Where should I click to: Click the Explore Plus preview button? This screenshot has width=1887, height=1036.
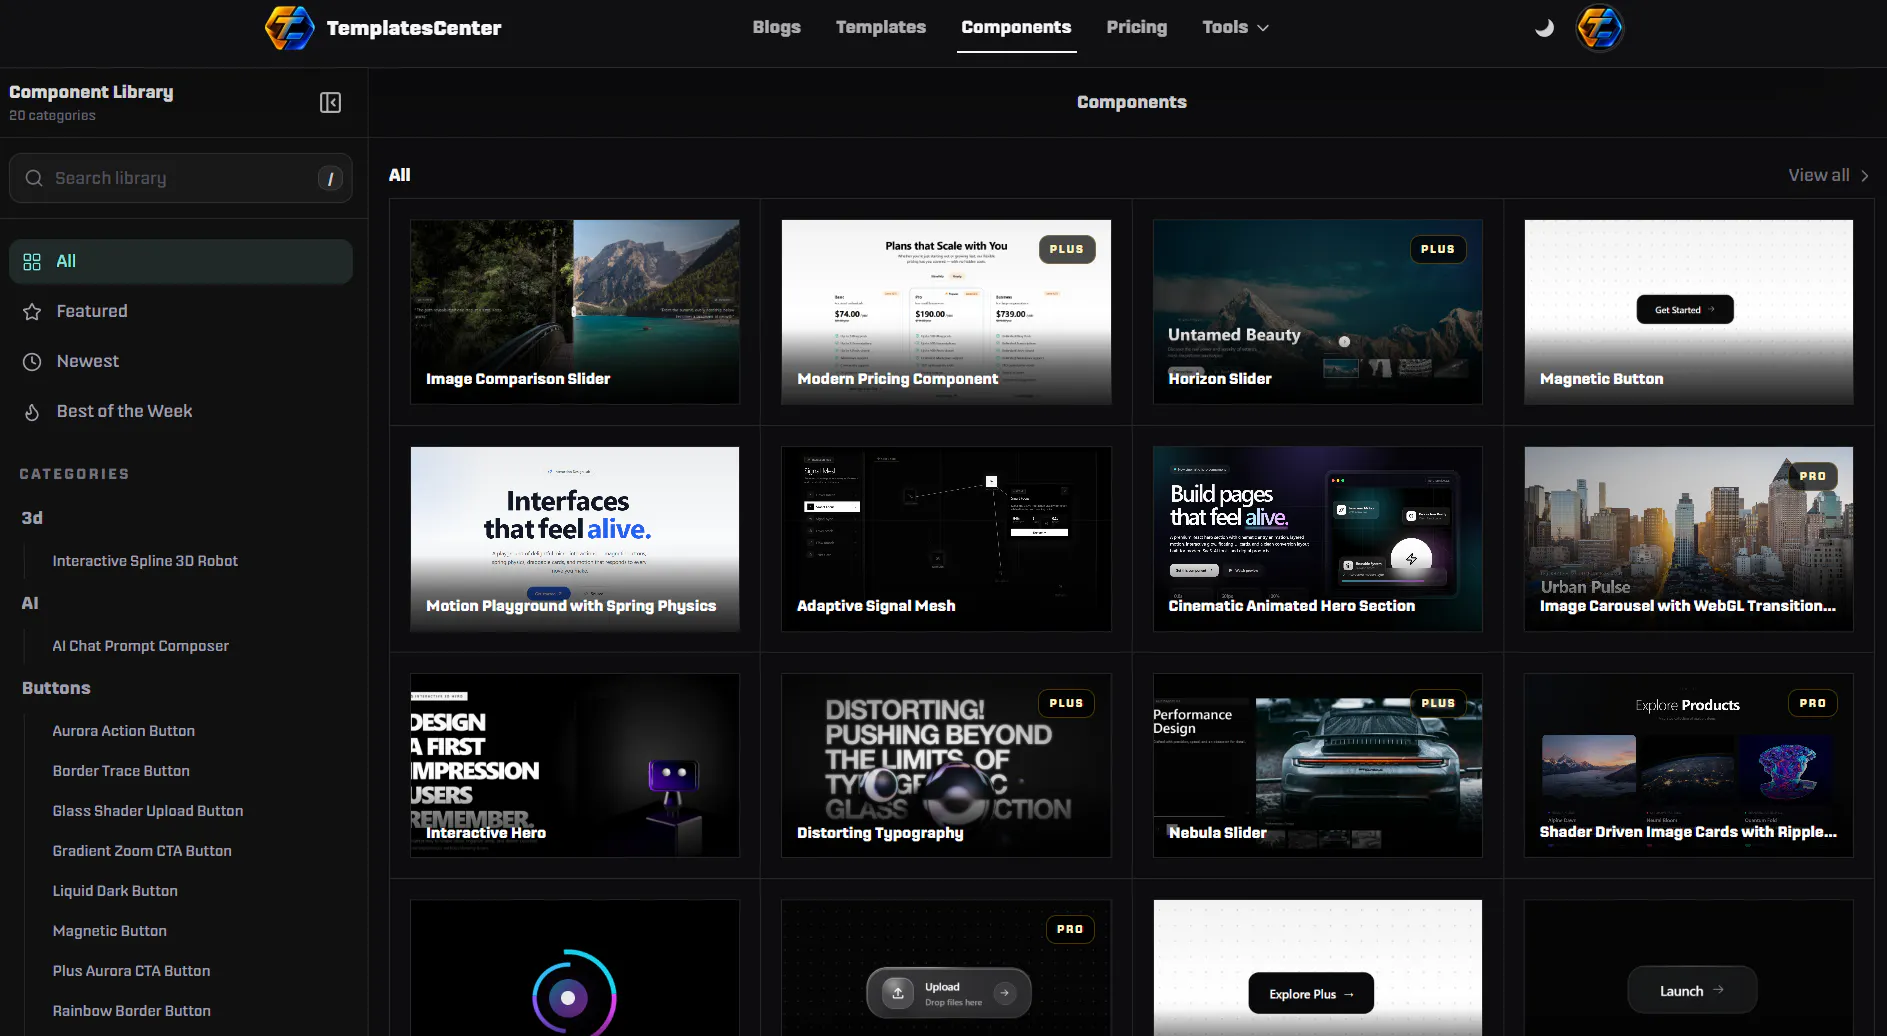coord(1311,994)
